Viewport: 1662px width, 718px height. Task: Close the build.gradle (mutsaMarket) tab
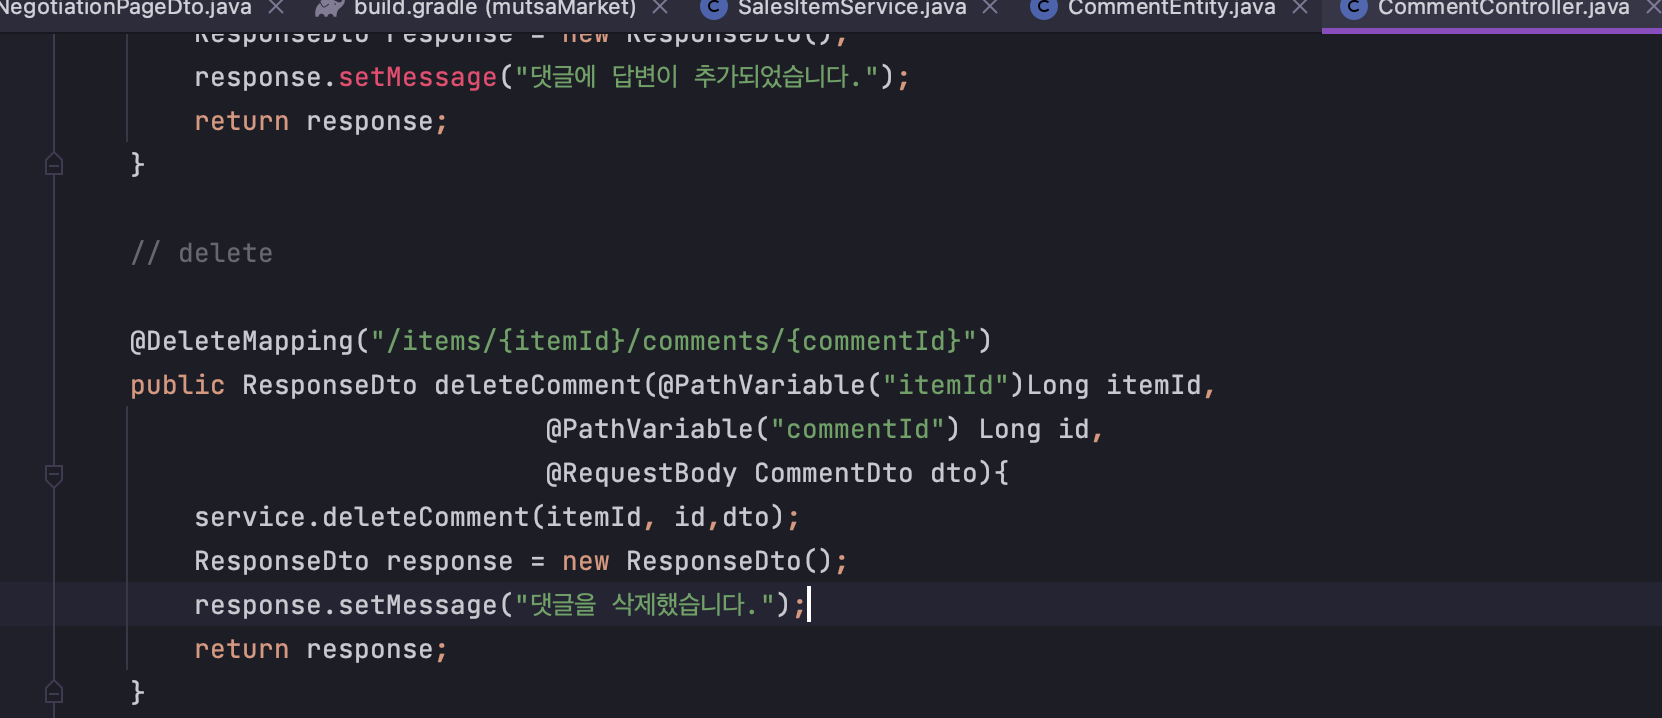tap(660, 8)
